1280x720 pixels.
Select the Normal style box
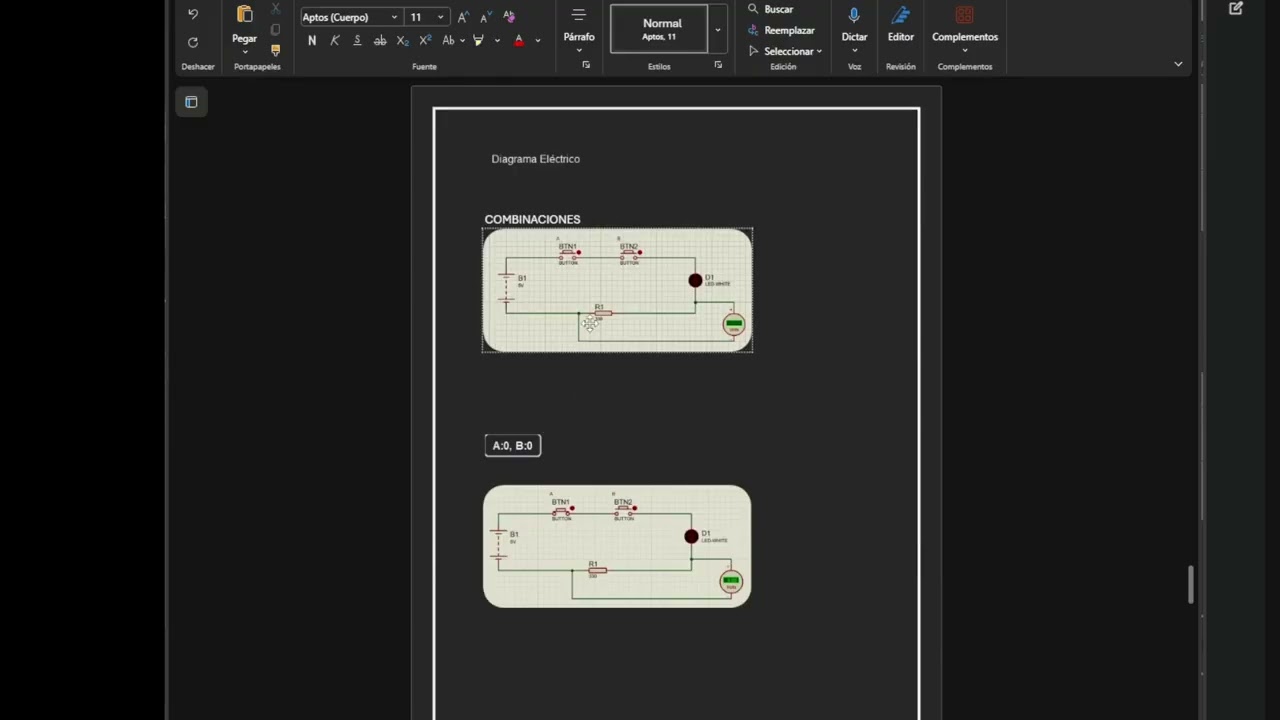coord(659,29)
